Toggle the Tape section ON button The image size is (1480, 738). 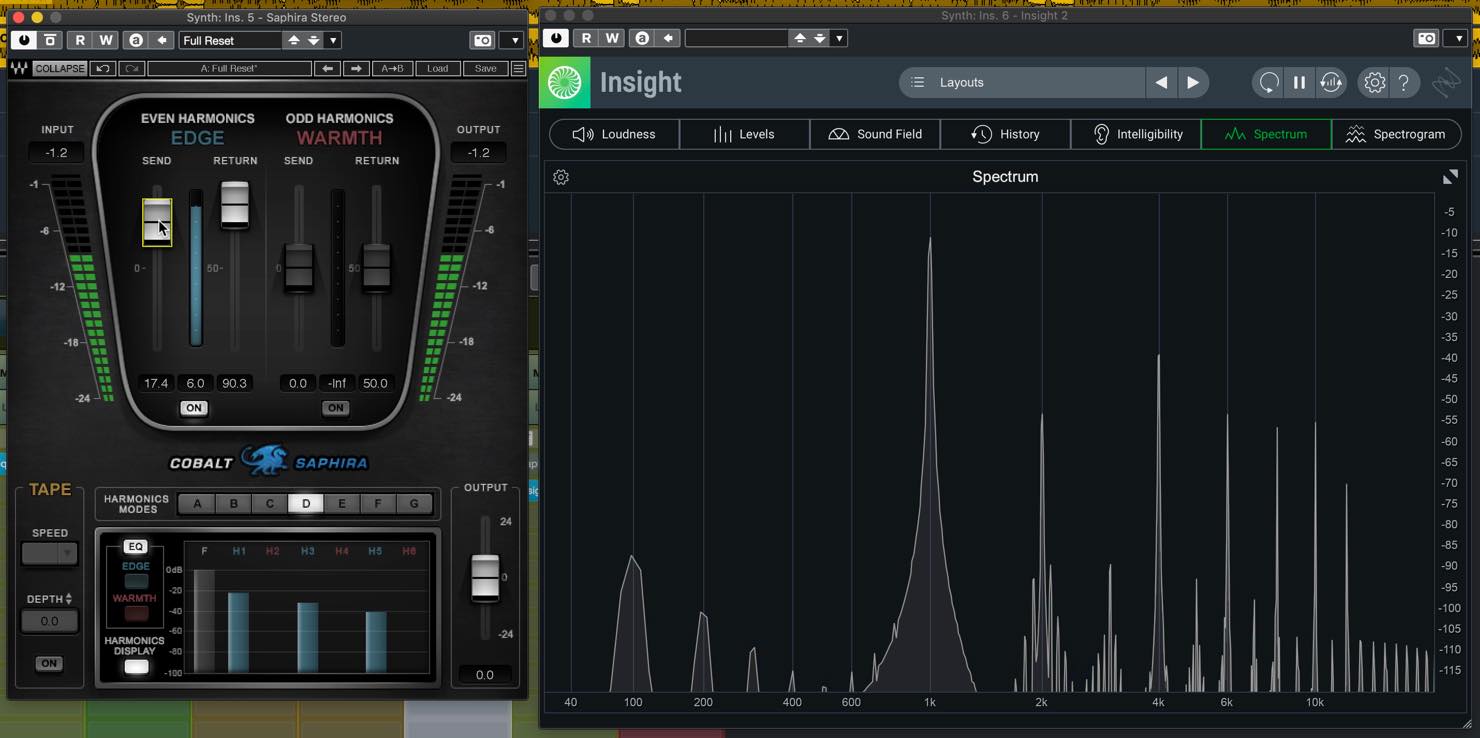point(48,664)
